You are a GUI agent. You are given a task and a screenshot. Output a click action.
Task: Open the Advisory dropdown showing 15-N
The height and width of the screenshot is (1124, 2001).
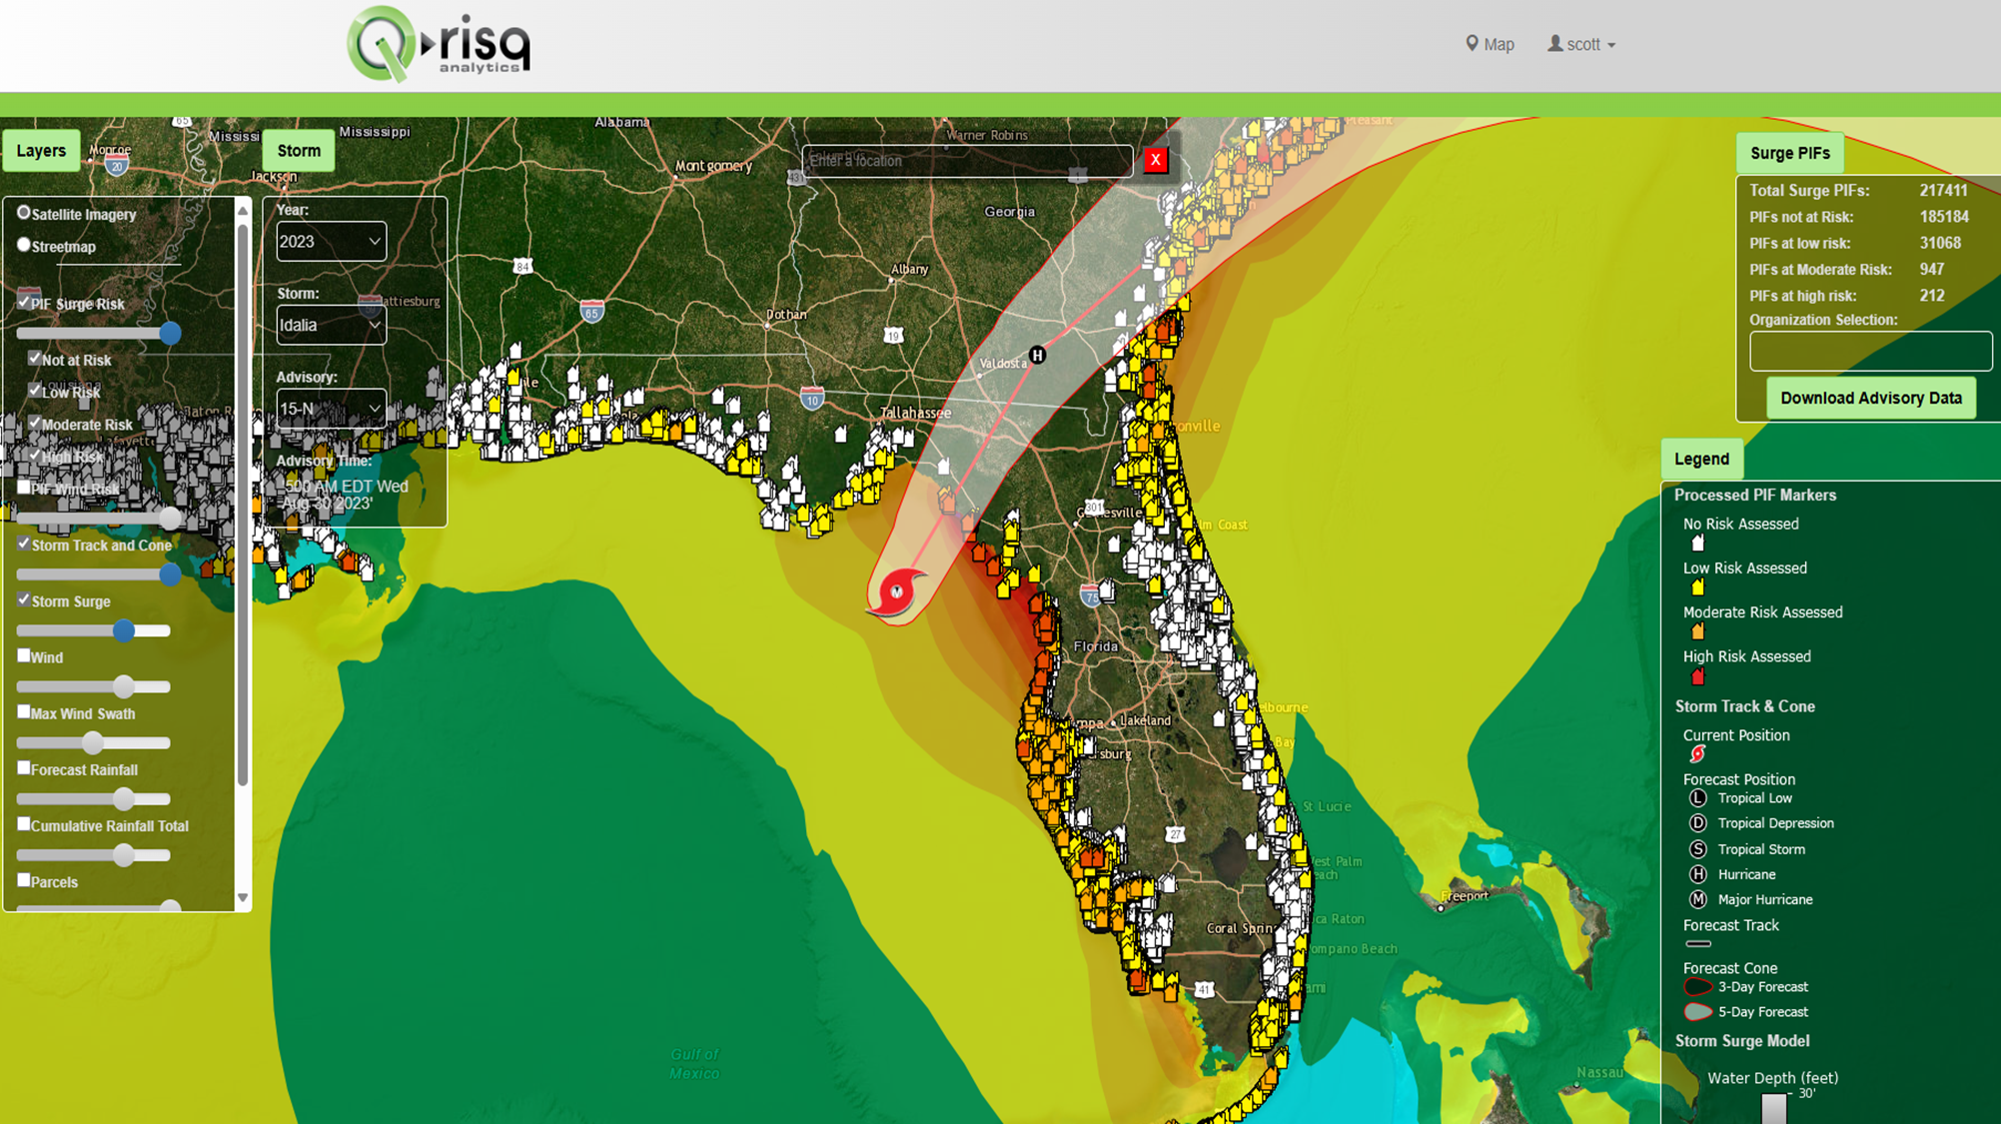pyautogui.click(x=331, y=409)
